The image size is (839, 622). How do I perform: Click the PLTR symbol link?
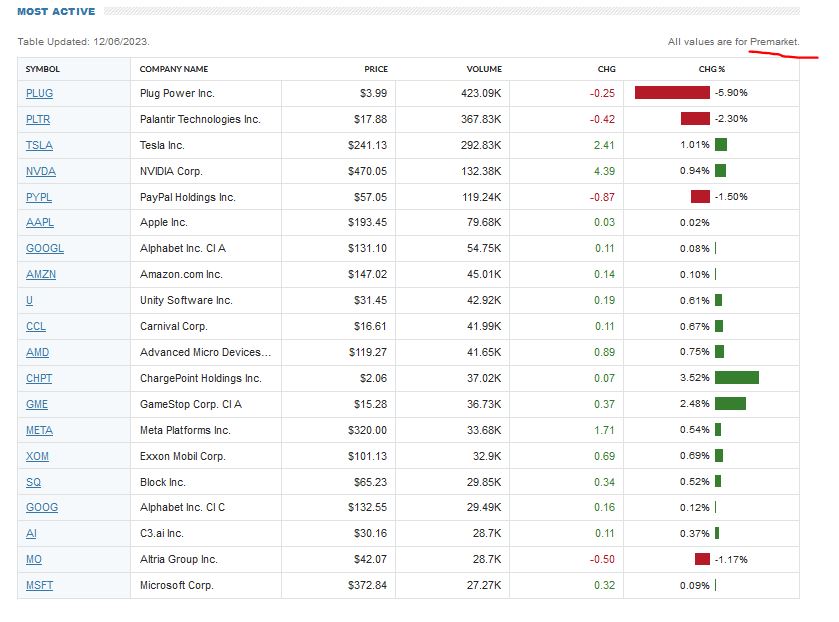coord(38,119)
